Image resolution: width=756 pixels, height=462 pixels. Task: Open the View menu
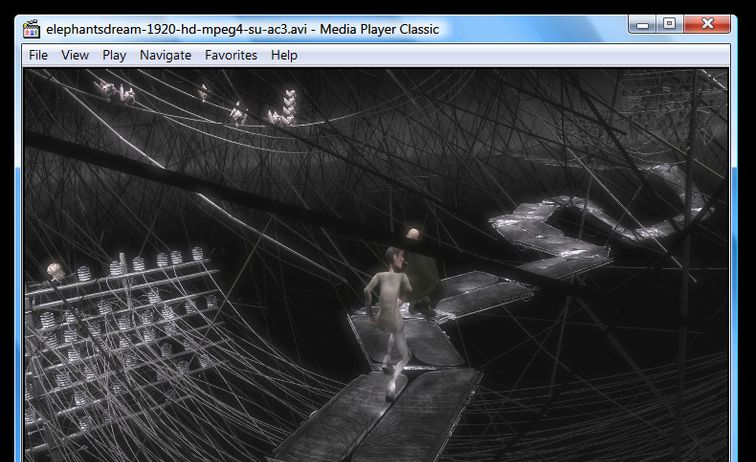pos(75,55)
